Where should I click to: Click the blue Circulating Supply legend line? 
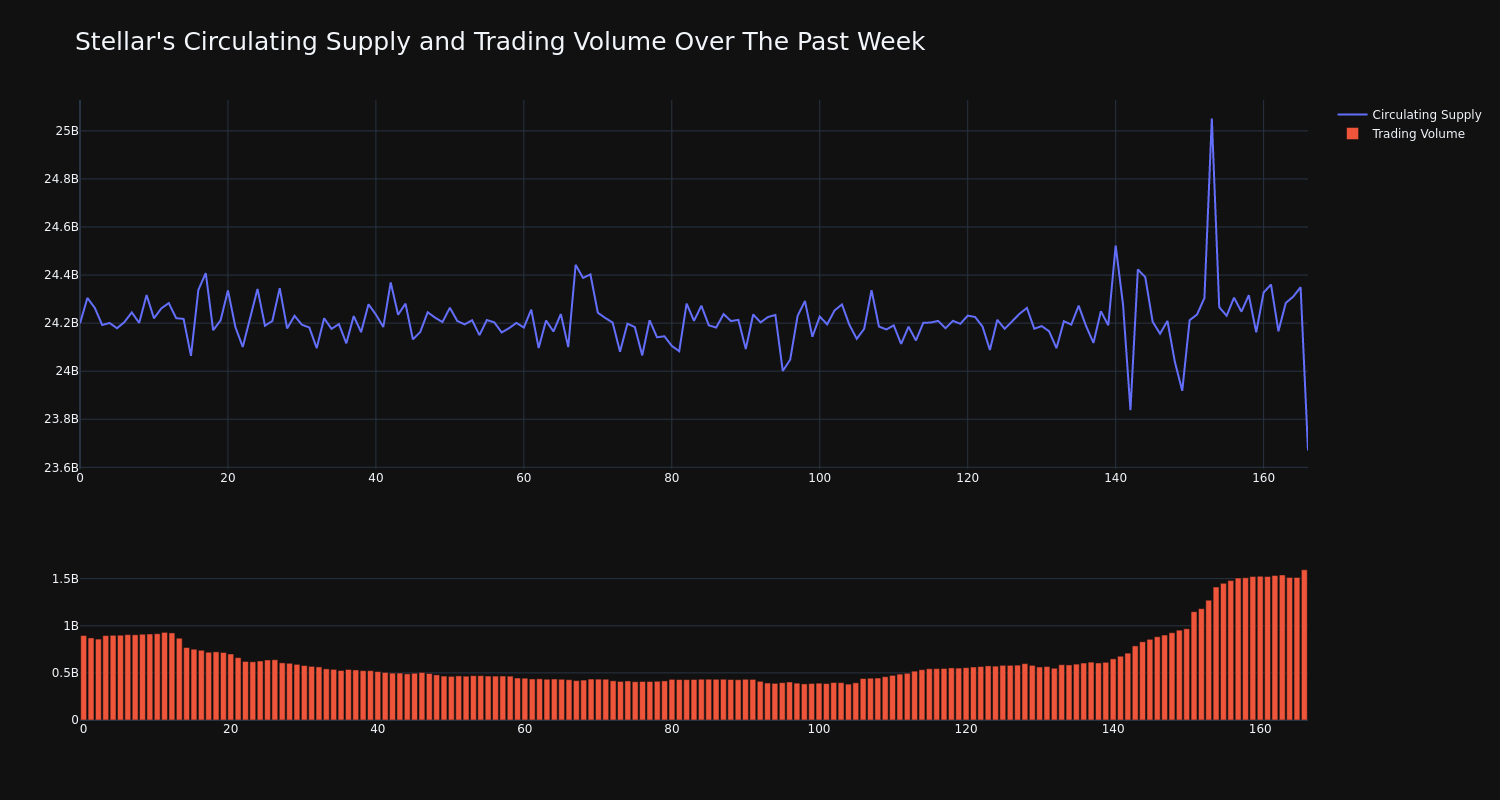pyautogui.click(x=1352, y=115)
